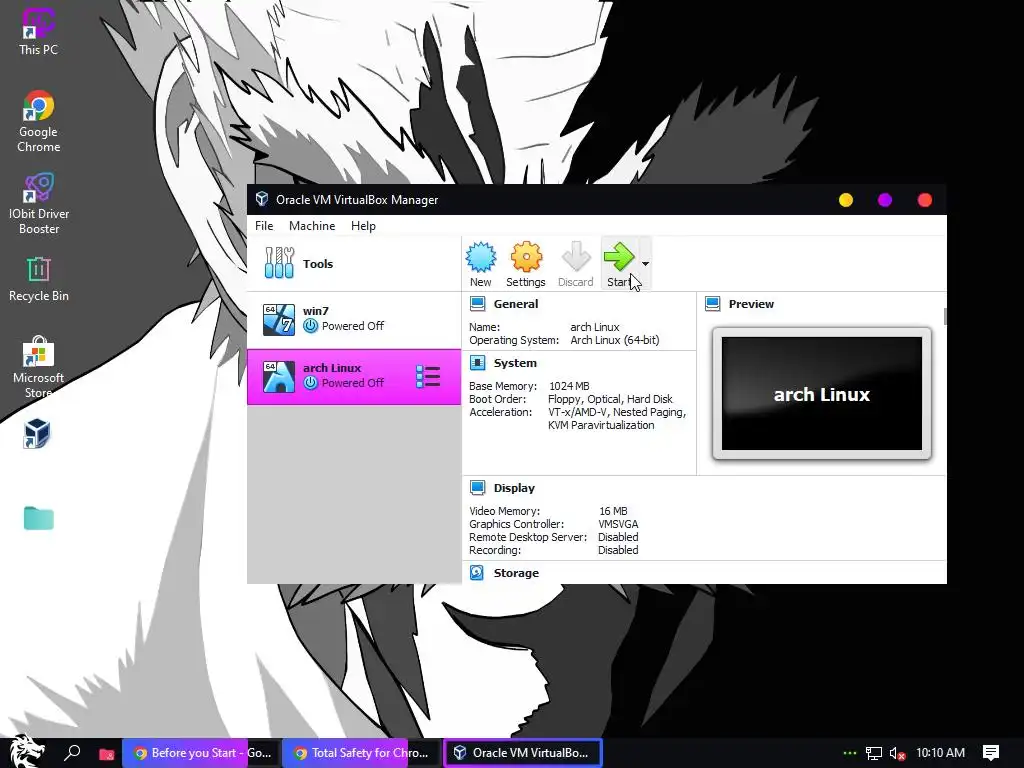Click Recording 'Disabled' value
1024x768 pixels.
click(x=618, y=550)
